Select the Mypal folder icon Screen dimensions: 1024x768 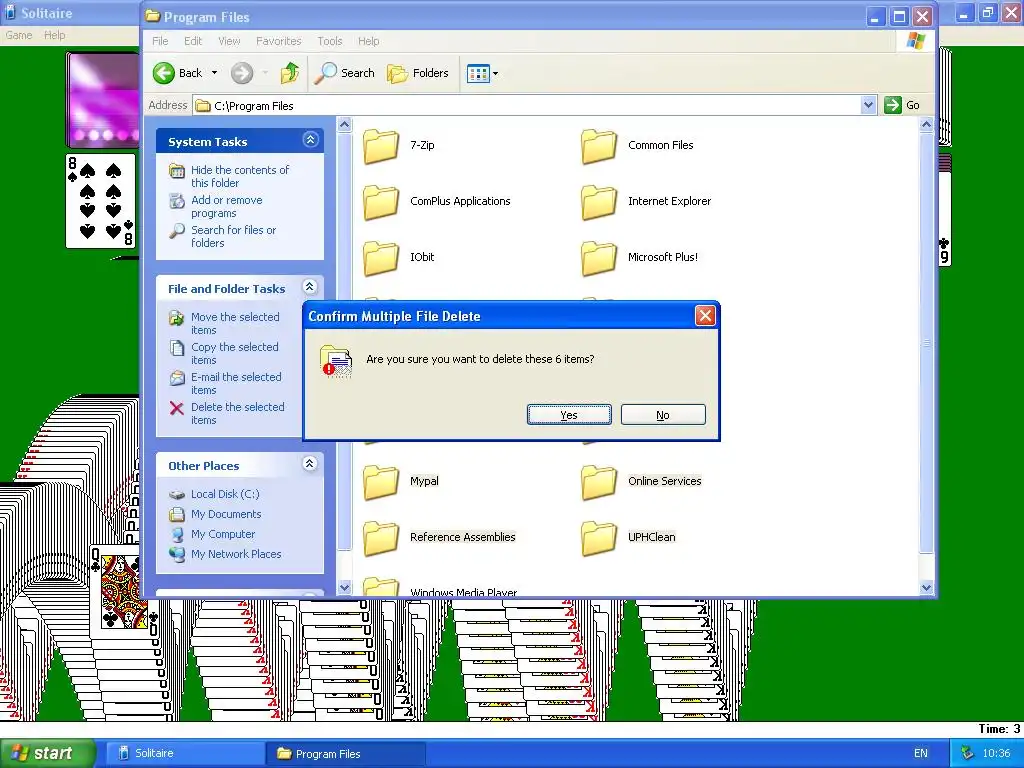click(381, 482)
